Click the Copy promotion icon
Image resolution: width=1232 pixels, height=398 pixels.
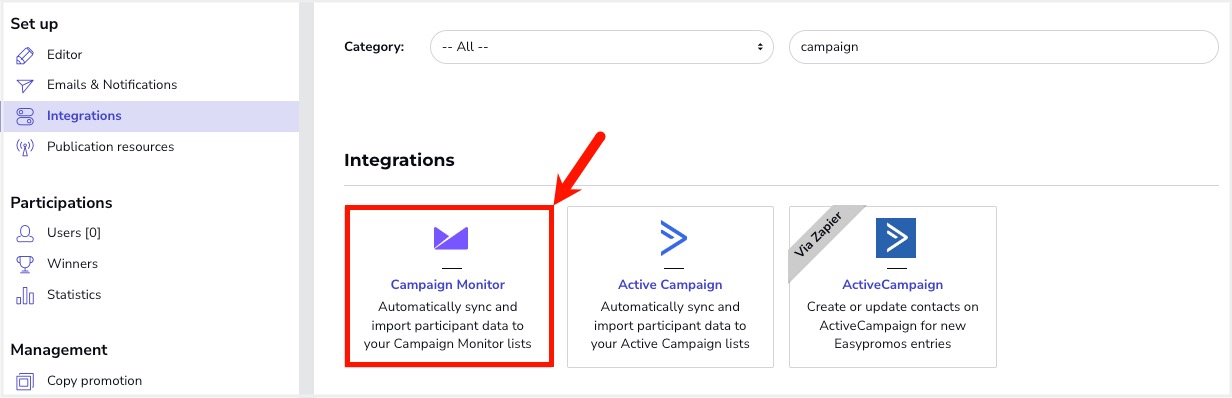click(x=26, y=381)
